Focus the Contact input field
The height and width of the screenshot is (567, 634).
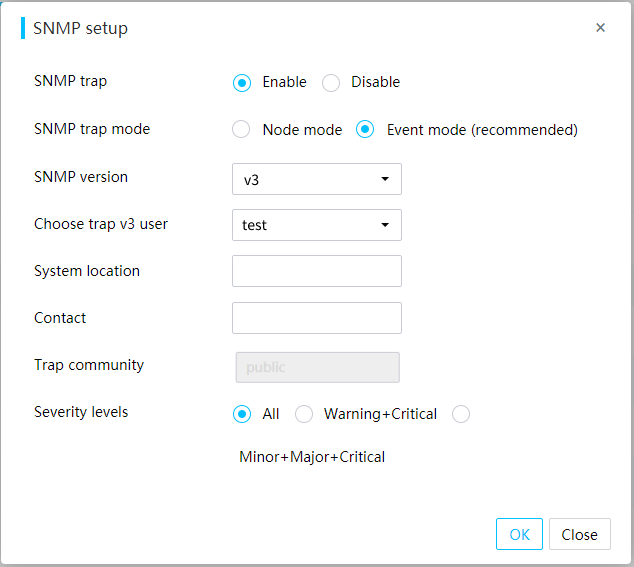pos(317,318)
